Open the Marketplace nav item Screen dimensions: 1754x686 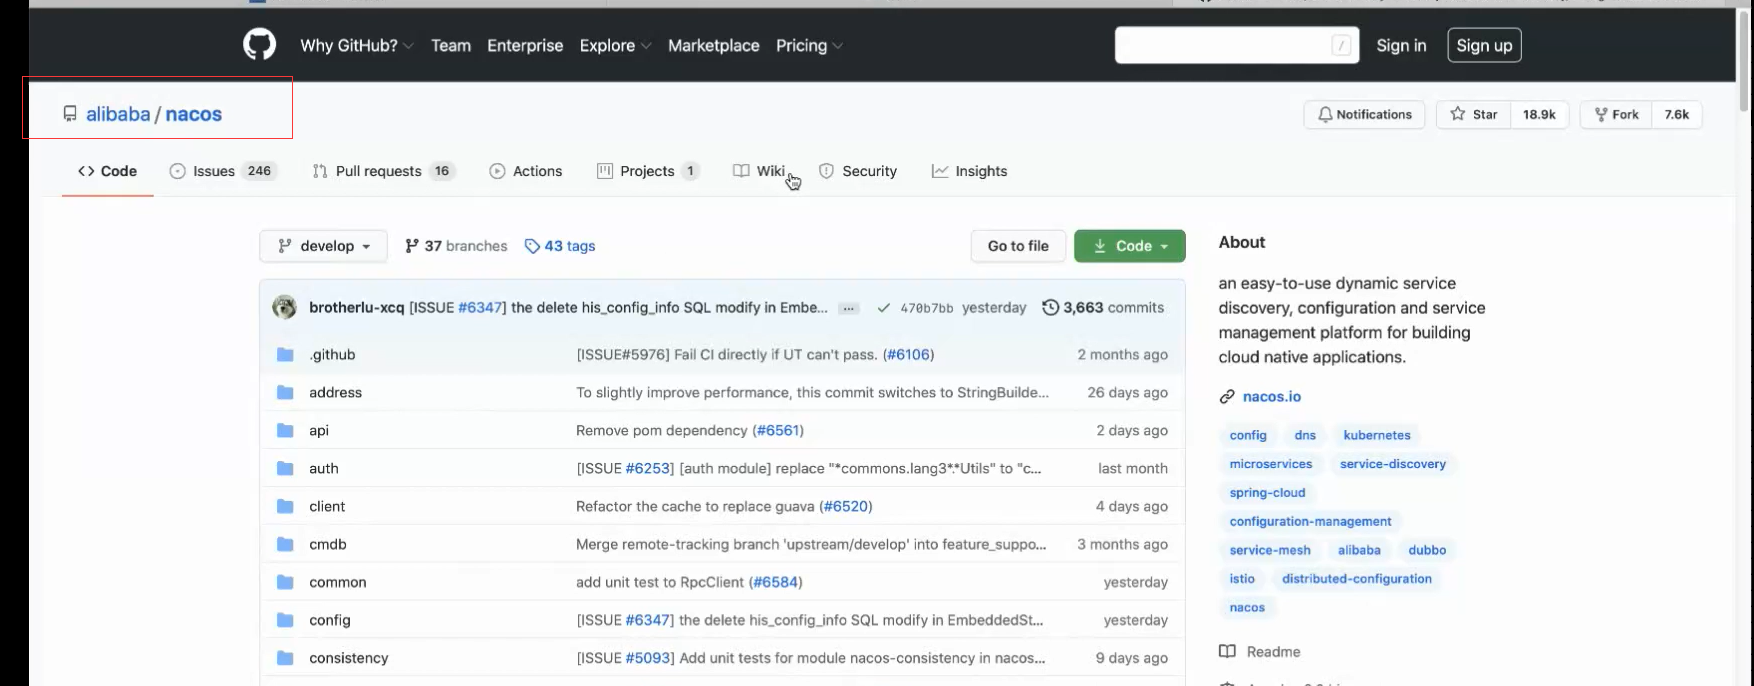(714, 45)
